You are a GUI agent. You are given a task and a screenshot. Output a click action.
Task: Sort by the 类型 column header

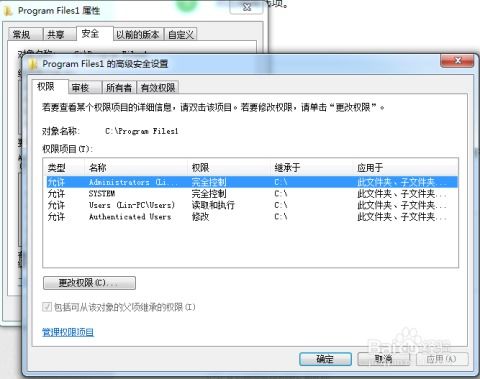(65, 167)
